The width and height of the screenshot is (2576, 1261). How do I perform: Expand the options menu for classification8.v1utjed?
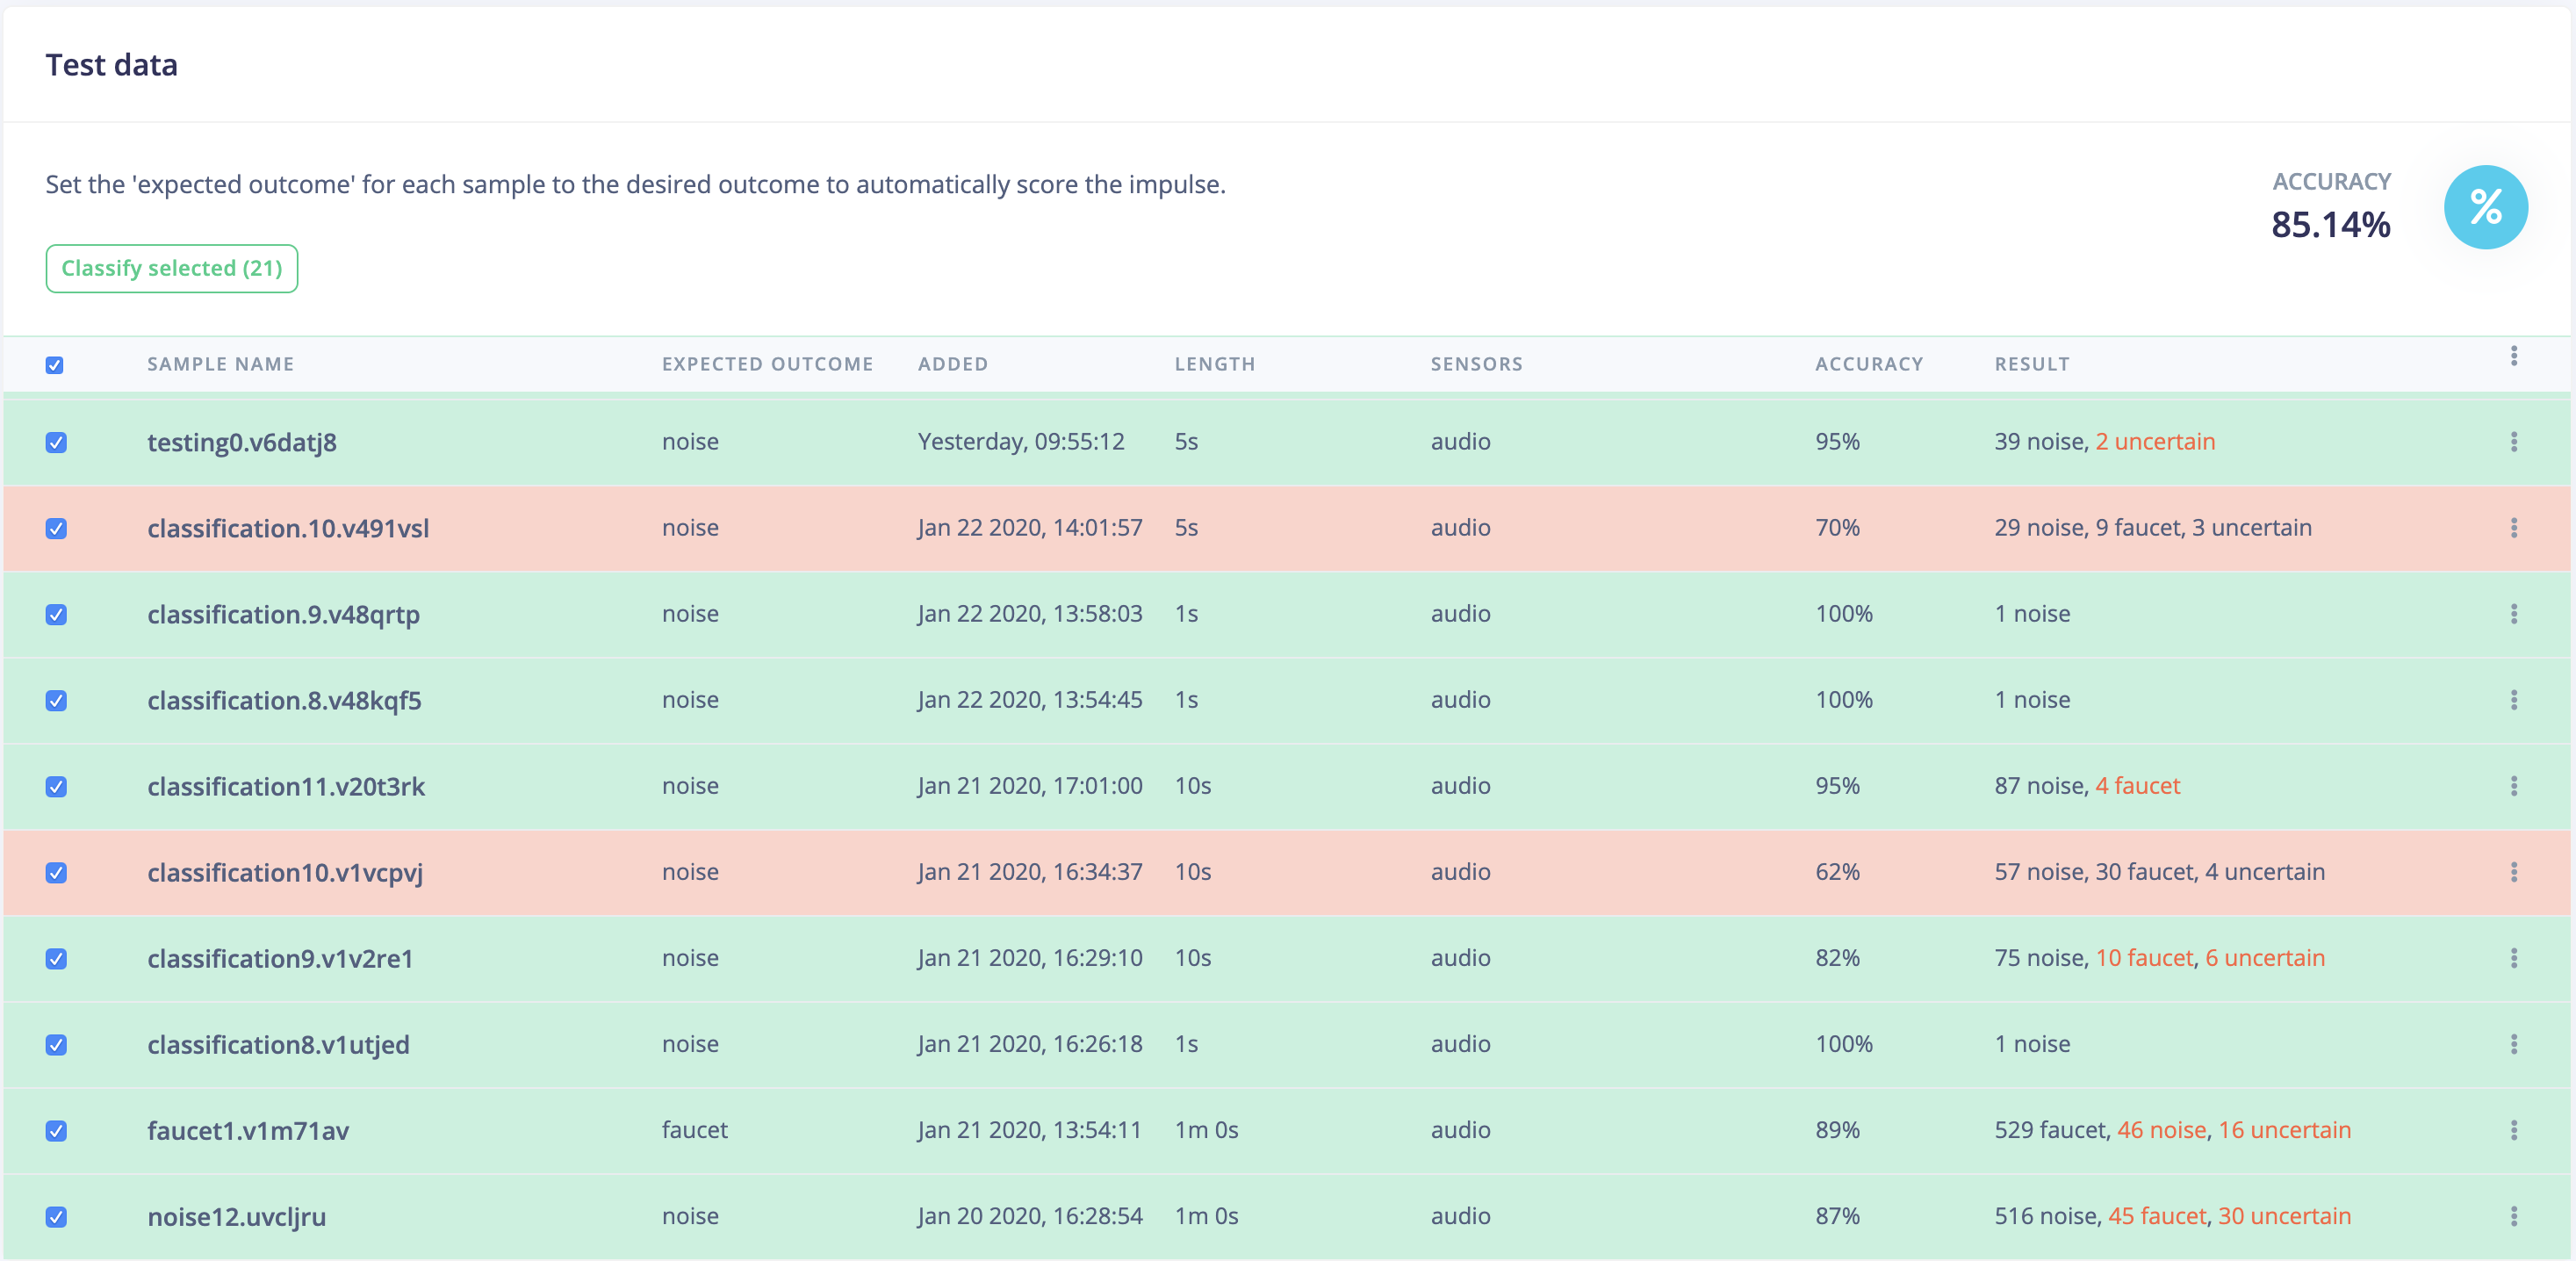click(2513, 1044)
